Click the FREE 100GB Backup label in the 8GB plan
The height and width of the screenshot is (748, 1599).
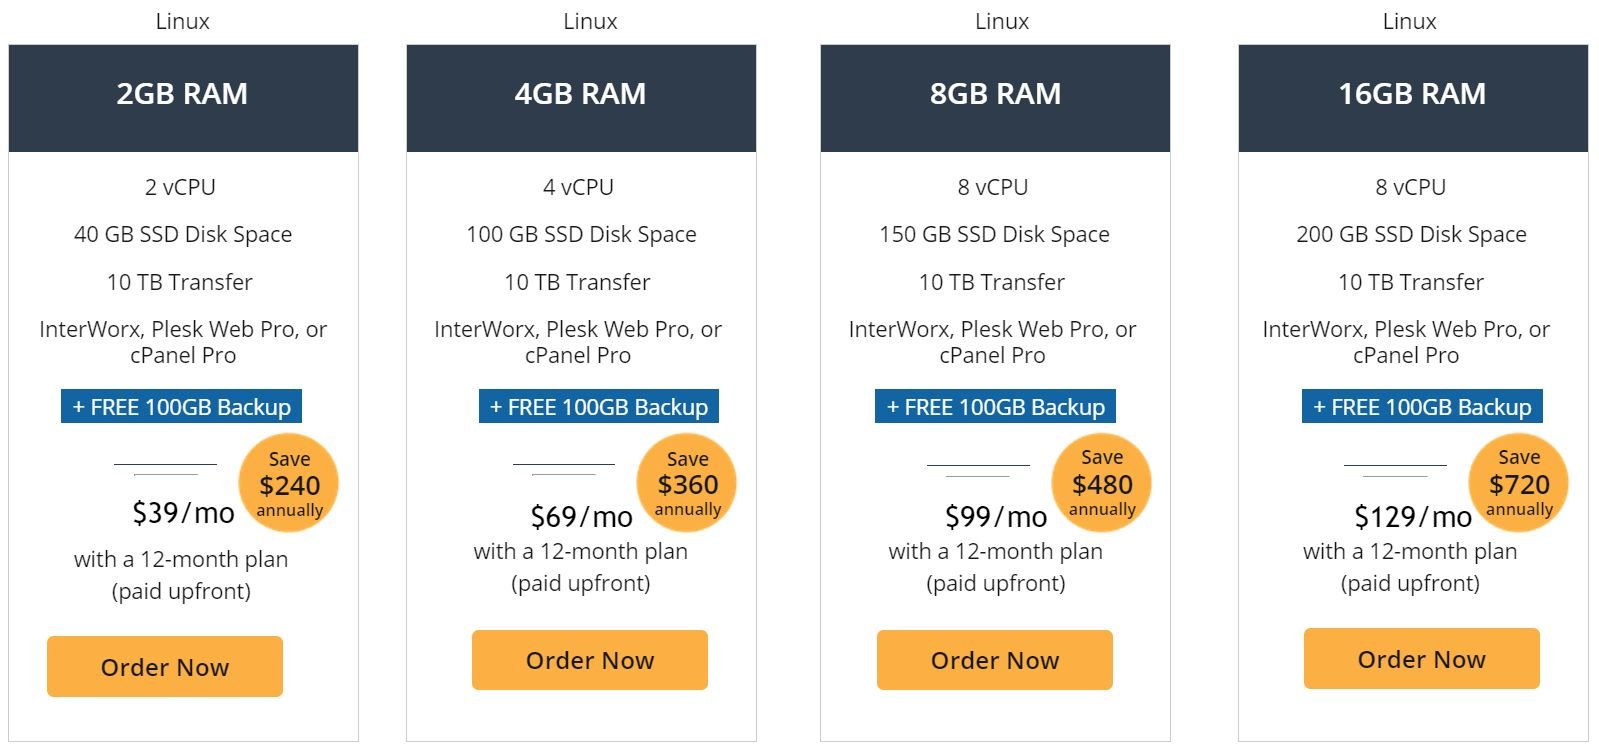(995, 407)
